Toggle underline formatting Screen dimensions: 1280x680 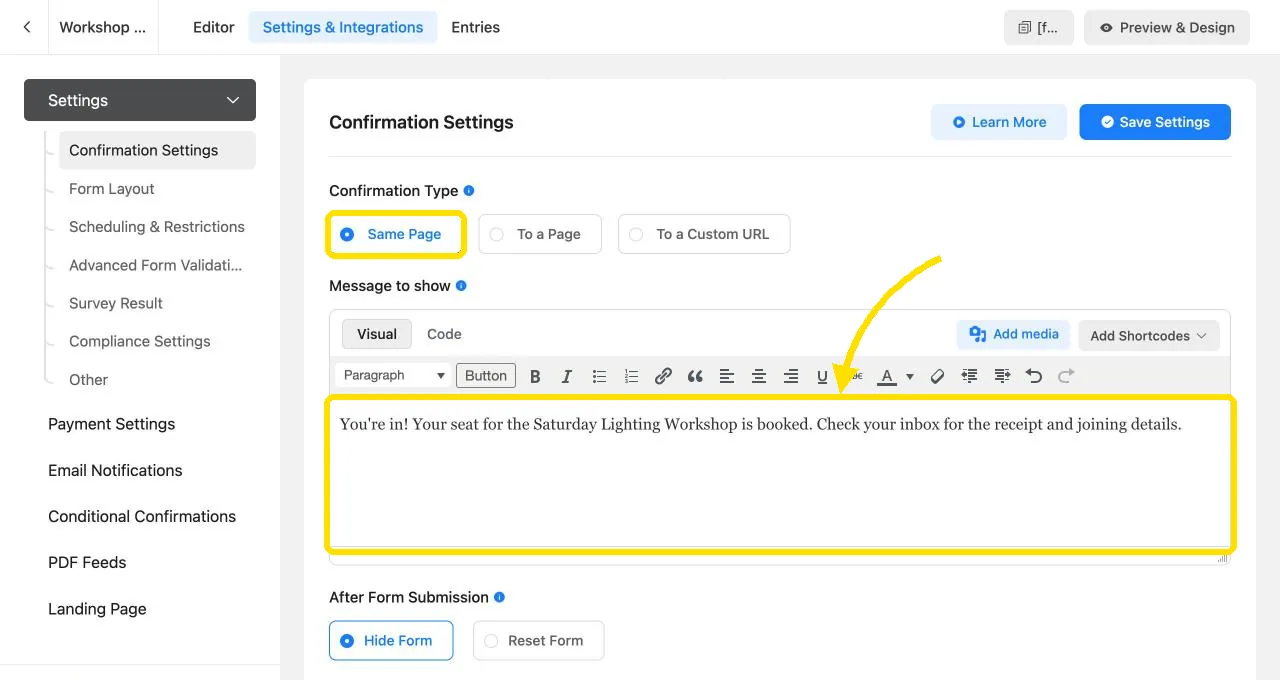[822, 376]
